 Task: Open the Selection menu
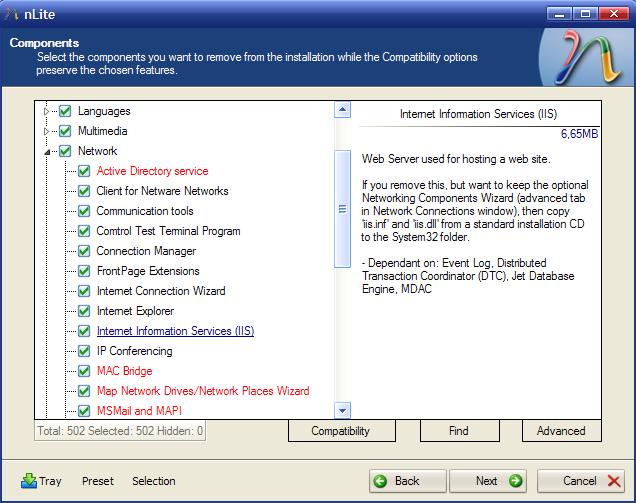pyautogui.click(x=153, y=481)
